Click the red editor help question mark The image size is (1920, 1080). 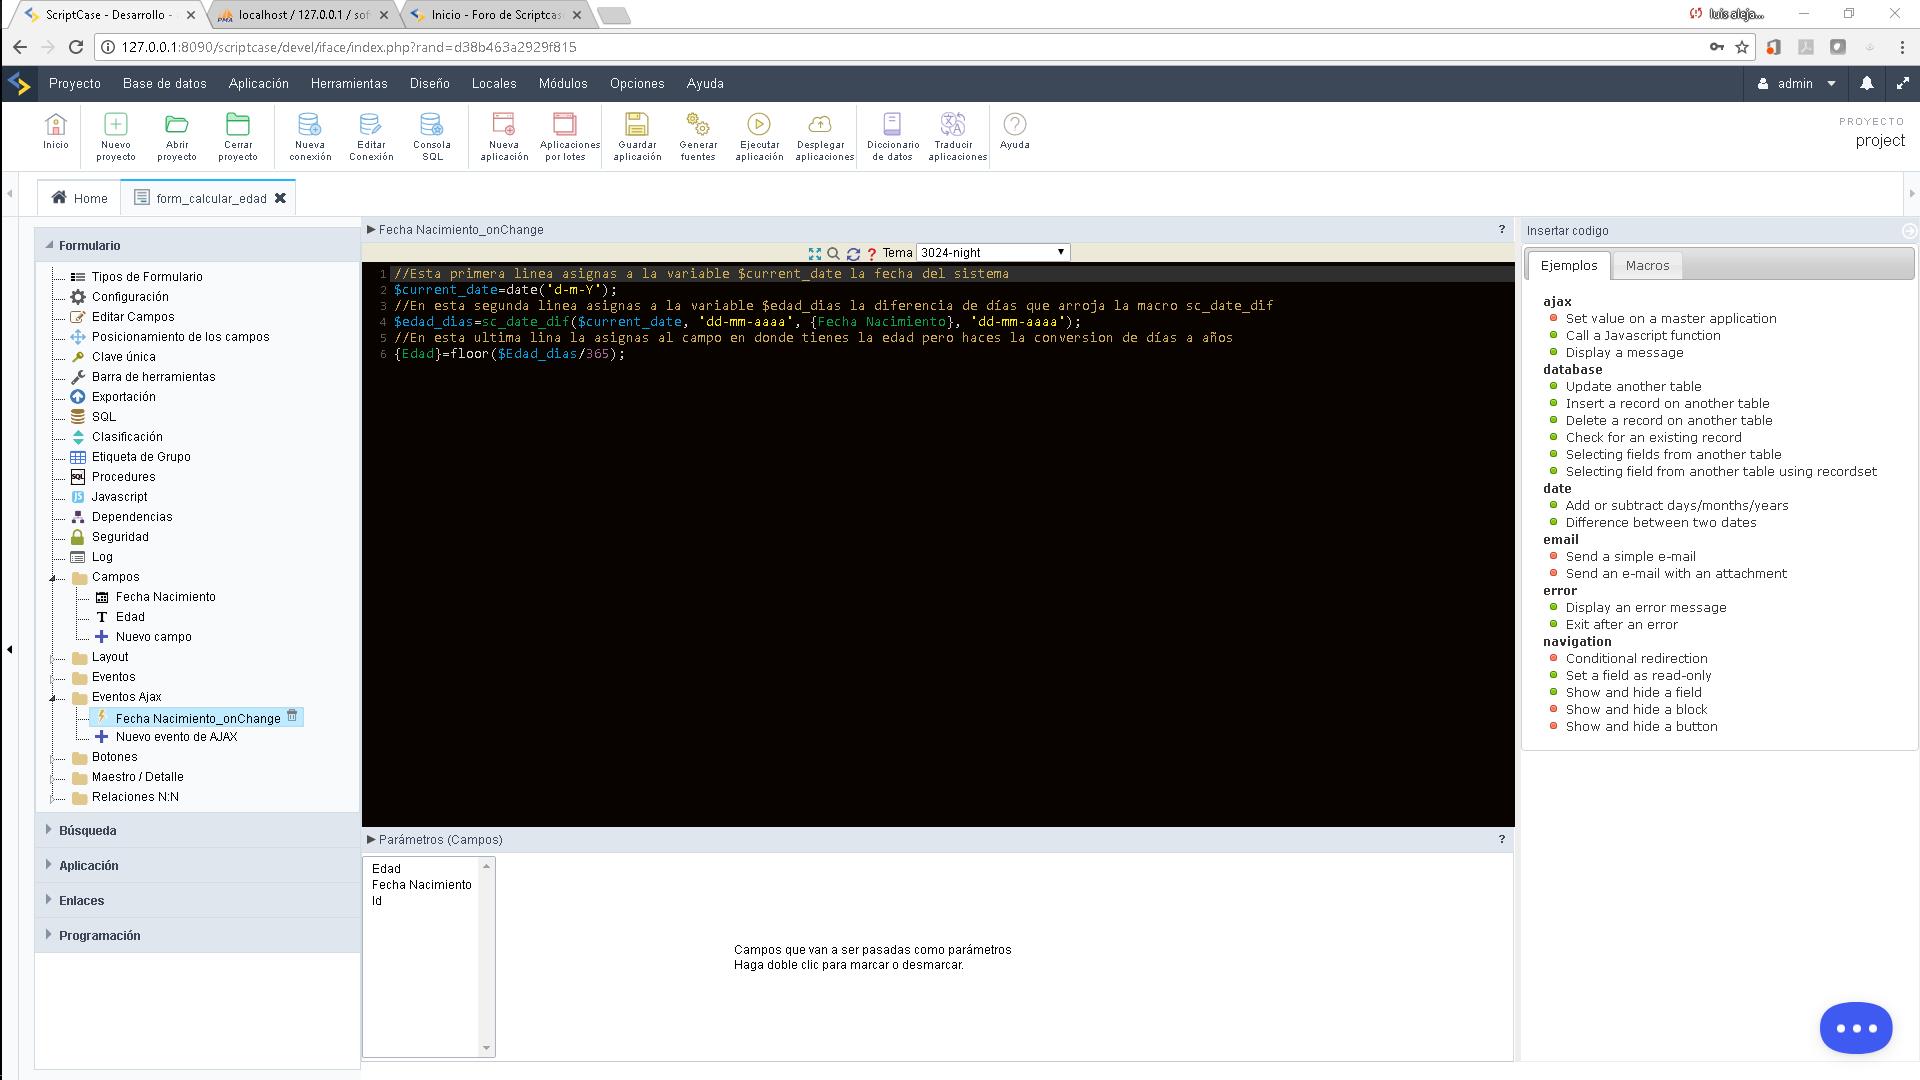point(872,254)
